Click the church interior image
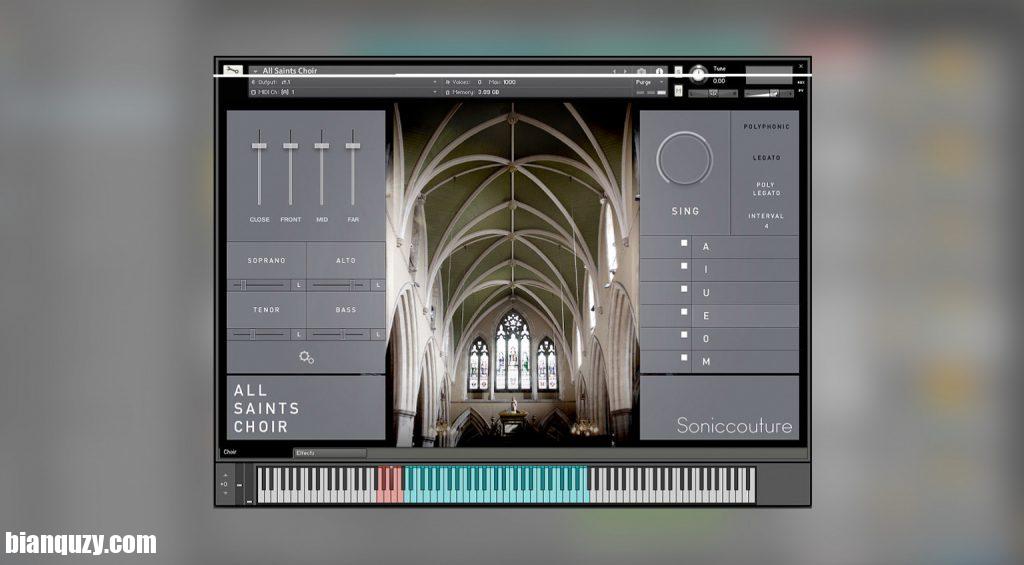 [512, 274]
